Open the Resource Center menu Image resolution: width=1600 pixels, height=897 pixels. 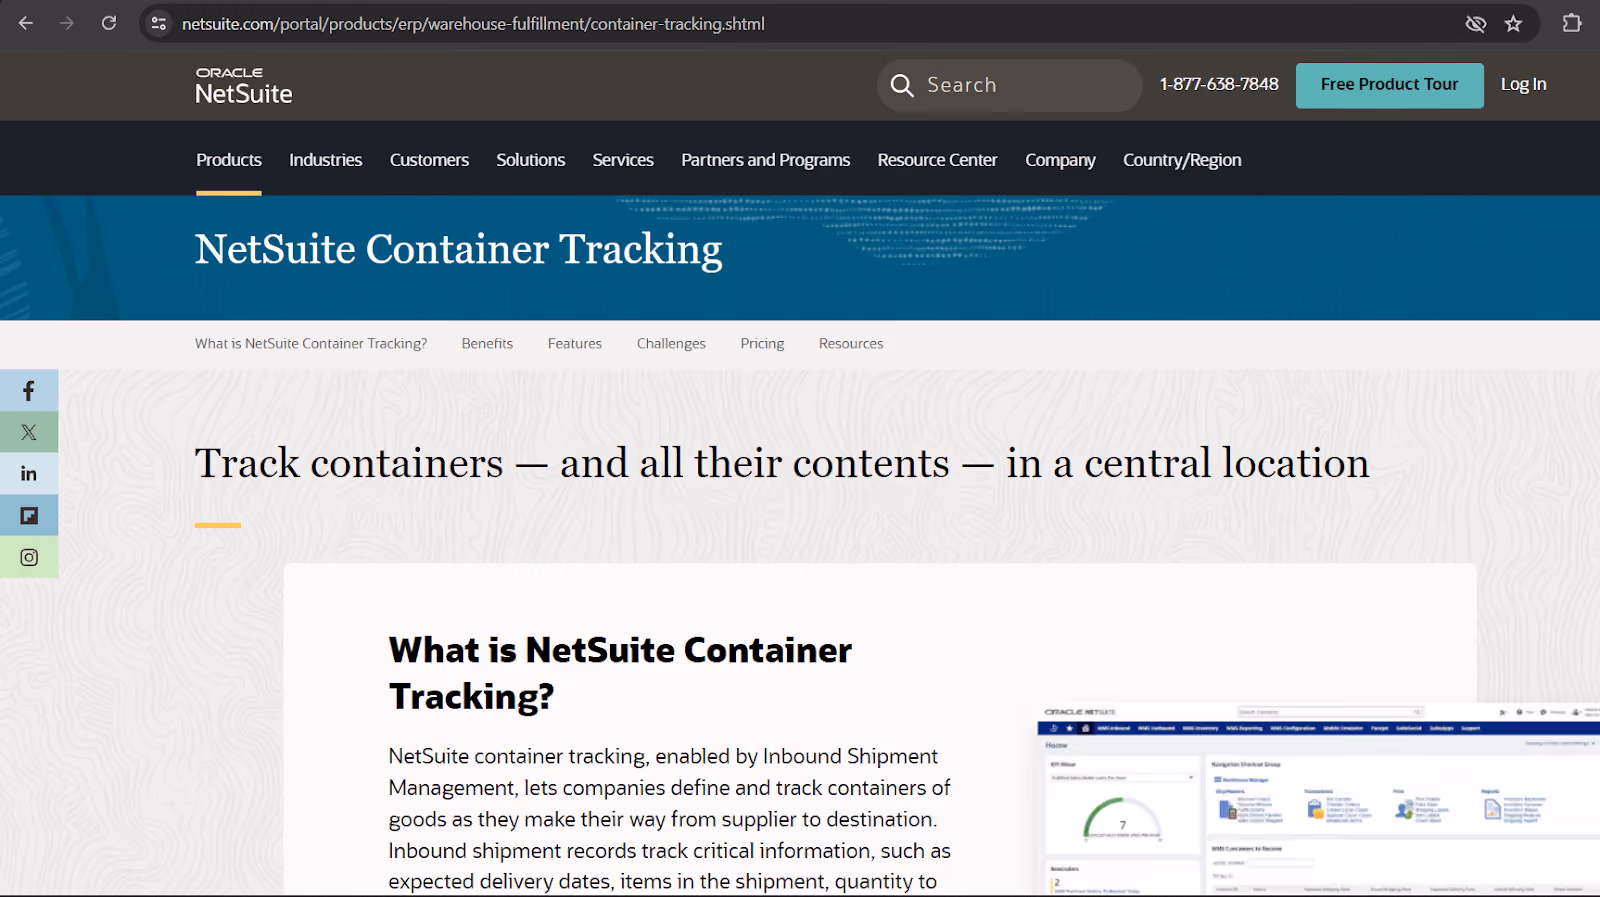coord(938,160)
